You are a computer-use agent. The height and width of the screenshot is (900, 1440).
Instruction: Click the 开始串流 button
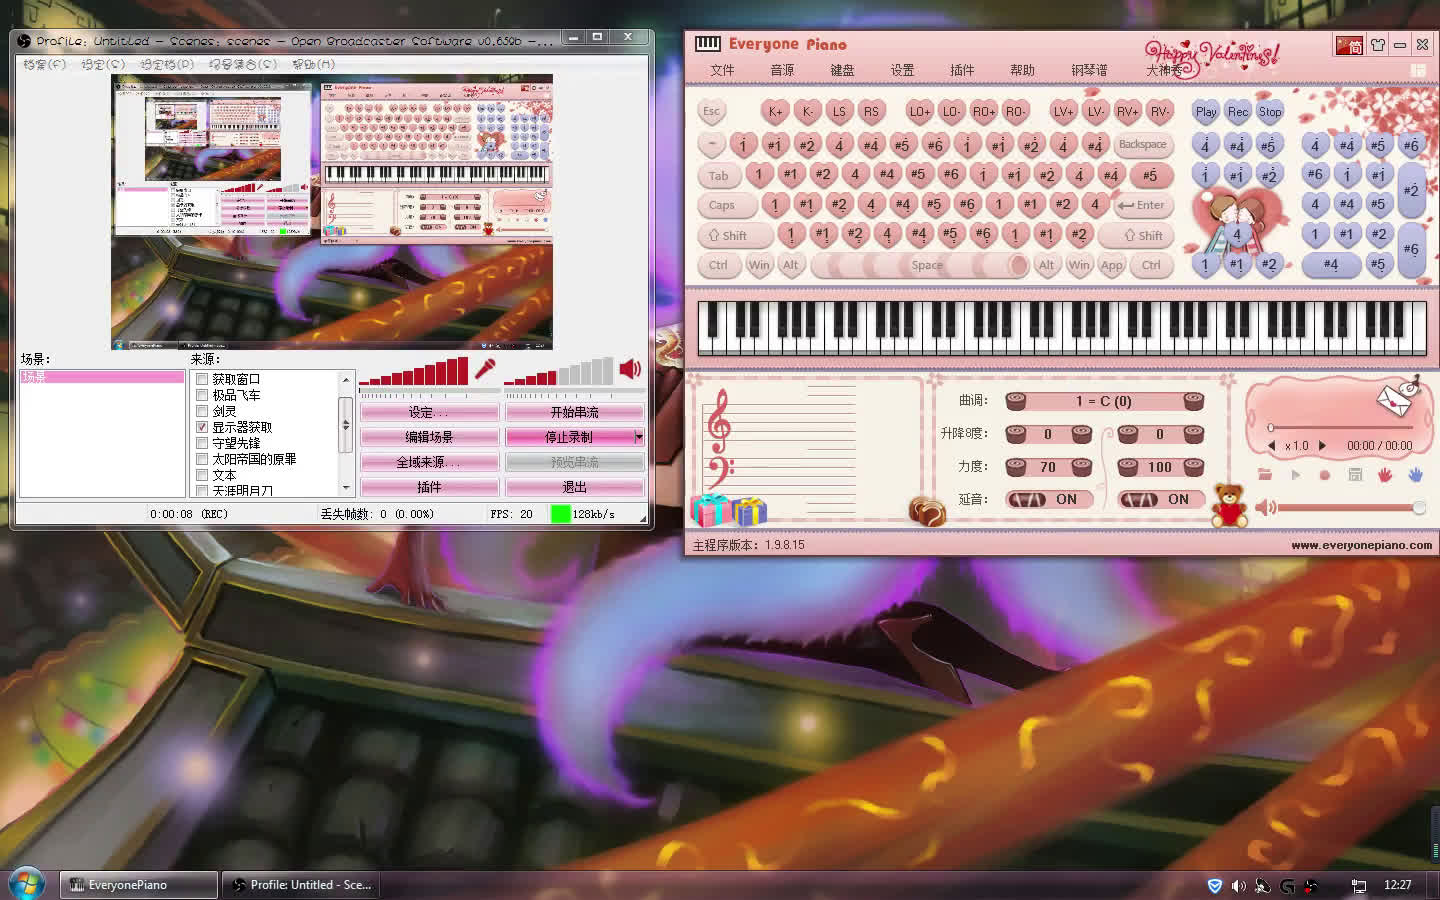(x=574, y=412)
